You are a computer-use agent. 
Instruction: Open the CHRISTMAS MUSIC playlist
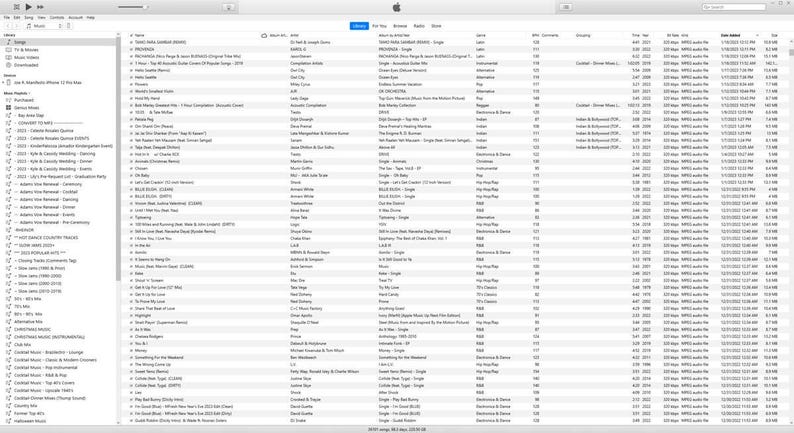tap(32, 329)
